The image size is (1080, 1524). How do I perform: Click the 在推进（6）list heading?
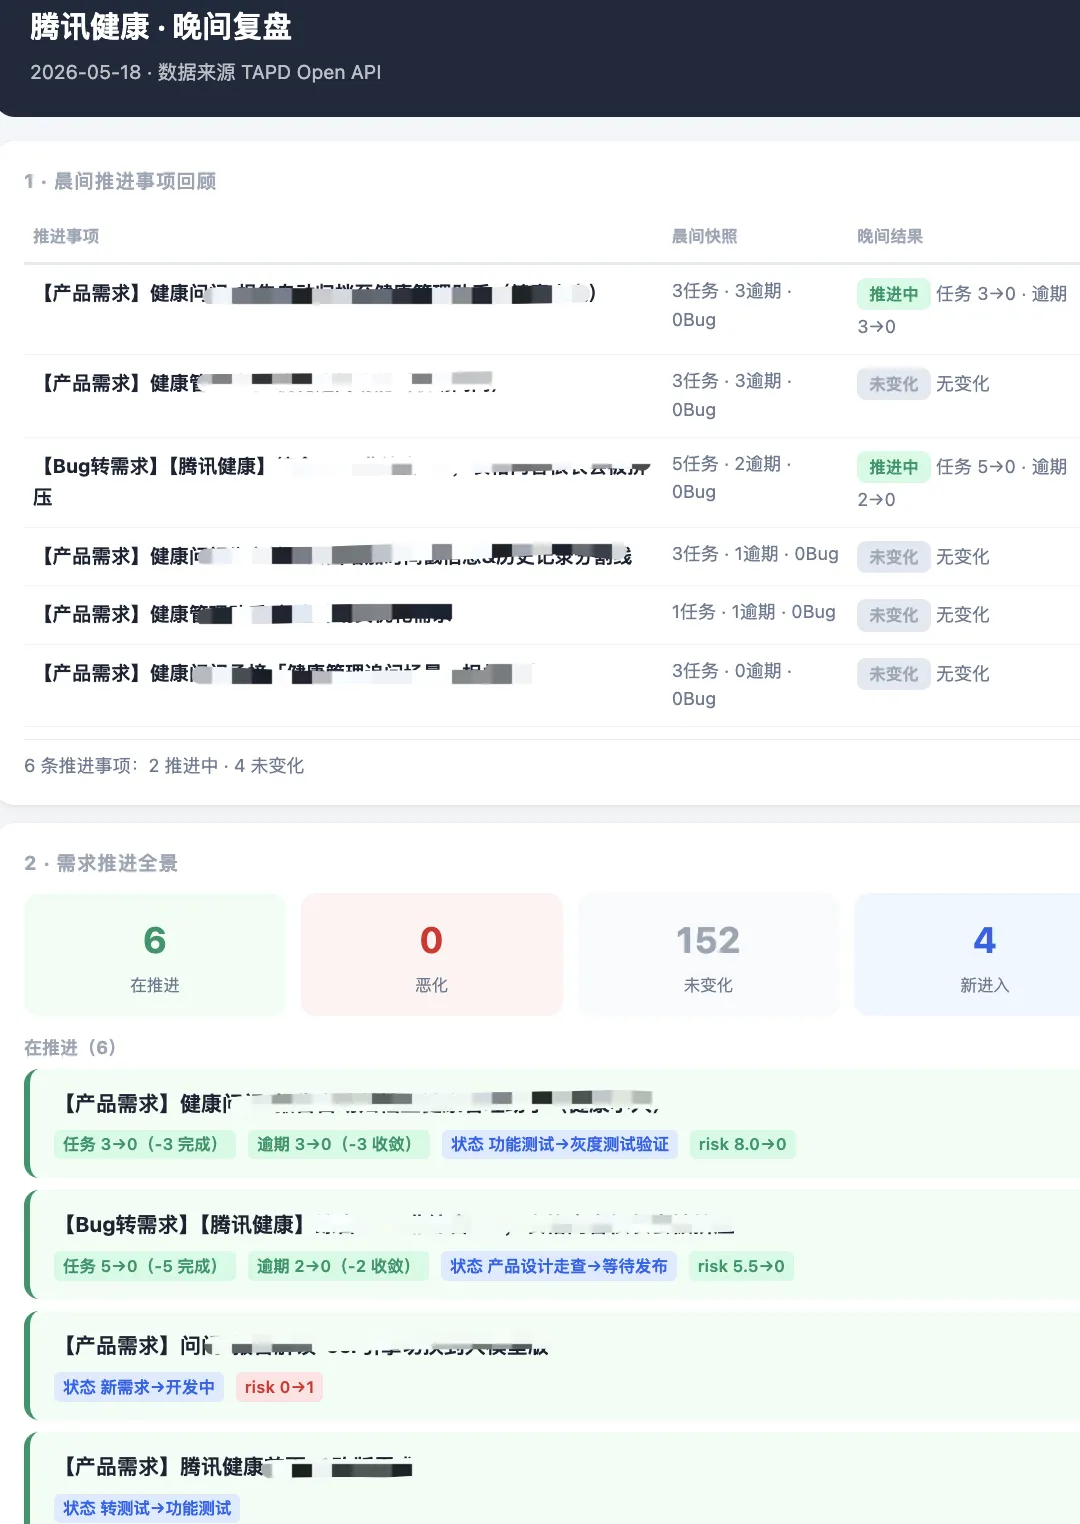click(70, 1047)
